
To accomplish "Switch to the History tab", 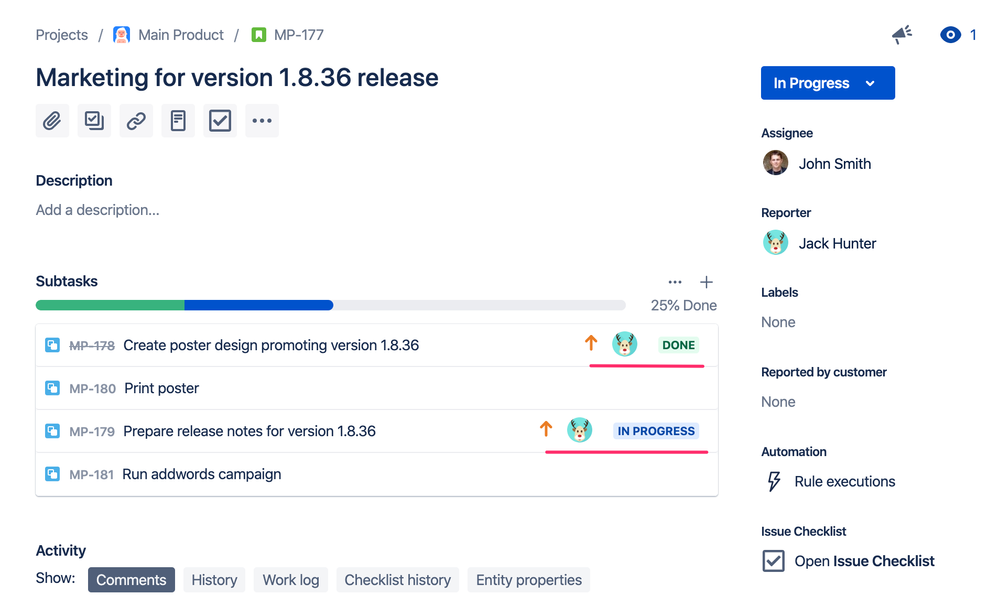I will [x=214, y=579].
